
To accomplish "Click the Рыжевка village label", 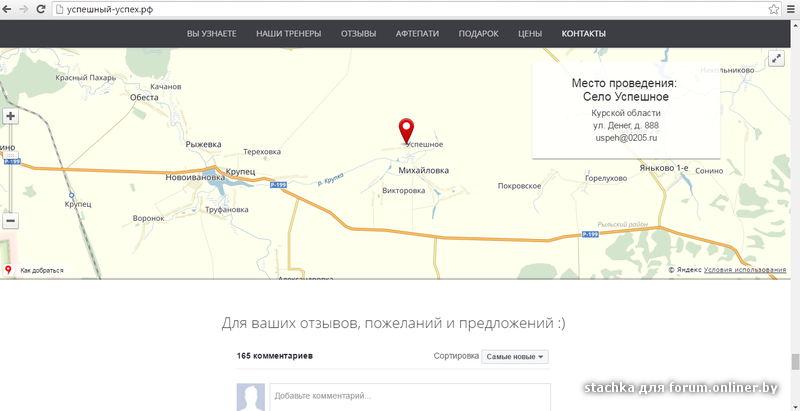I will [x=204, y=144].
